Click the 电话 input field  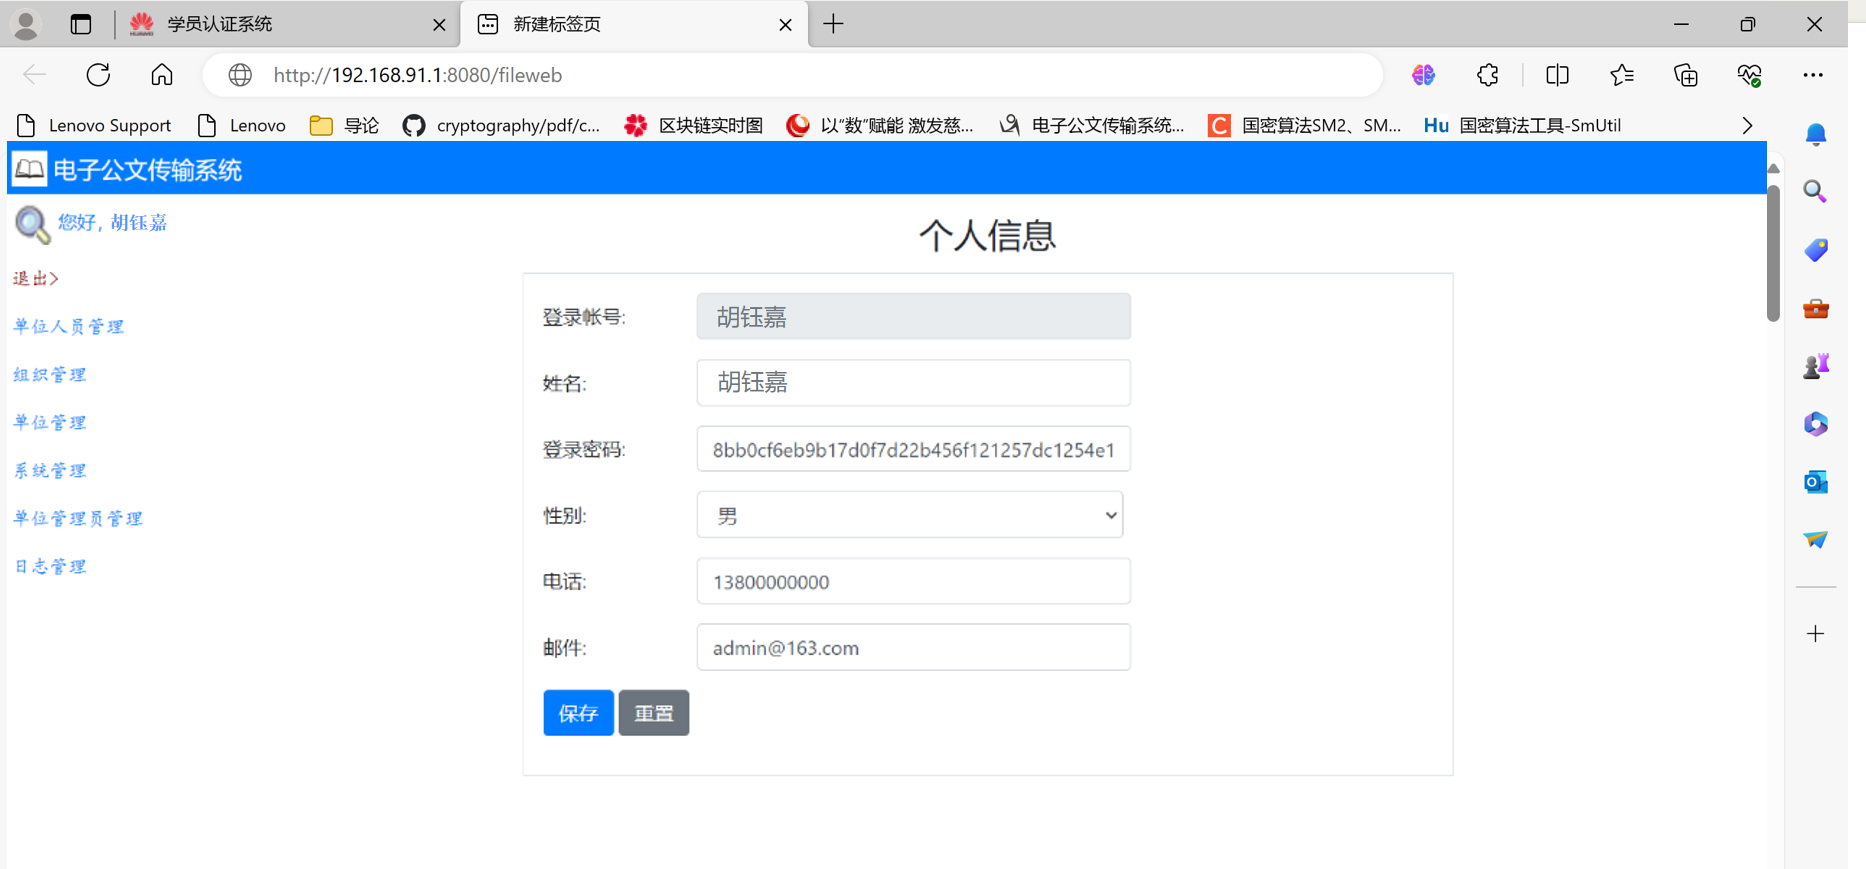click(914, 581)
